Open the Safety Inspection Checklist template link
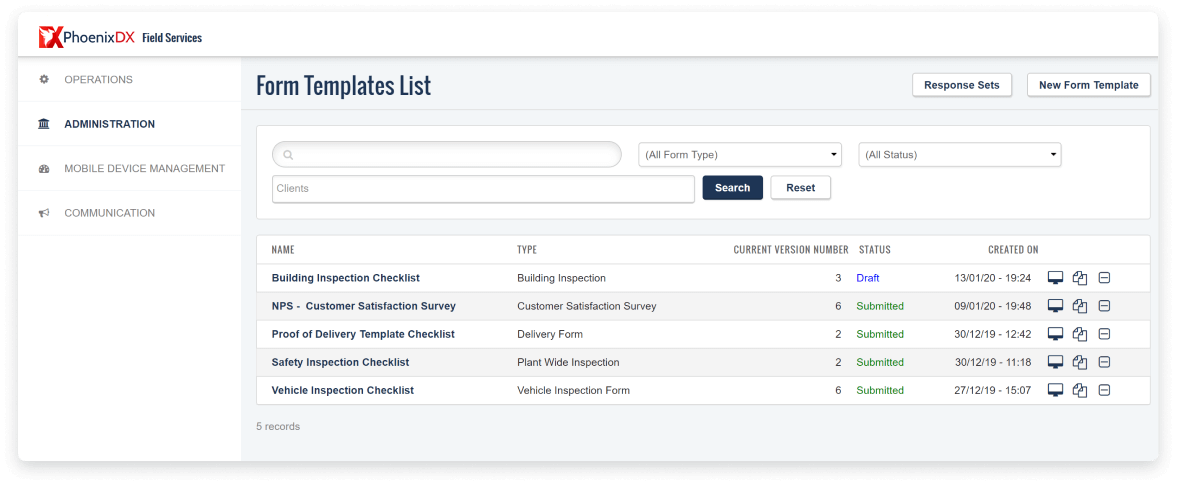The height and width of the screenshot is (485, 1177). [x=340, y=362]
